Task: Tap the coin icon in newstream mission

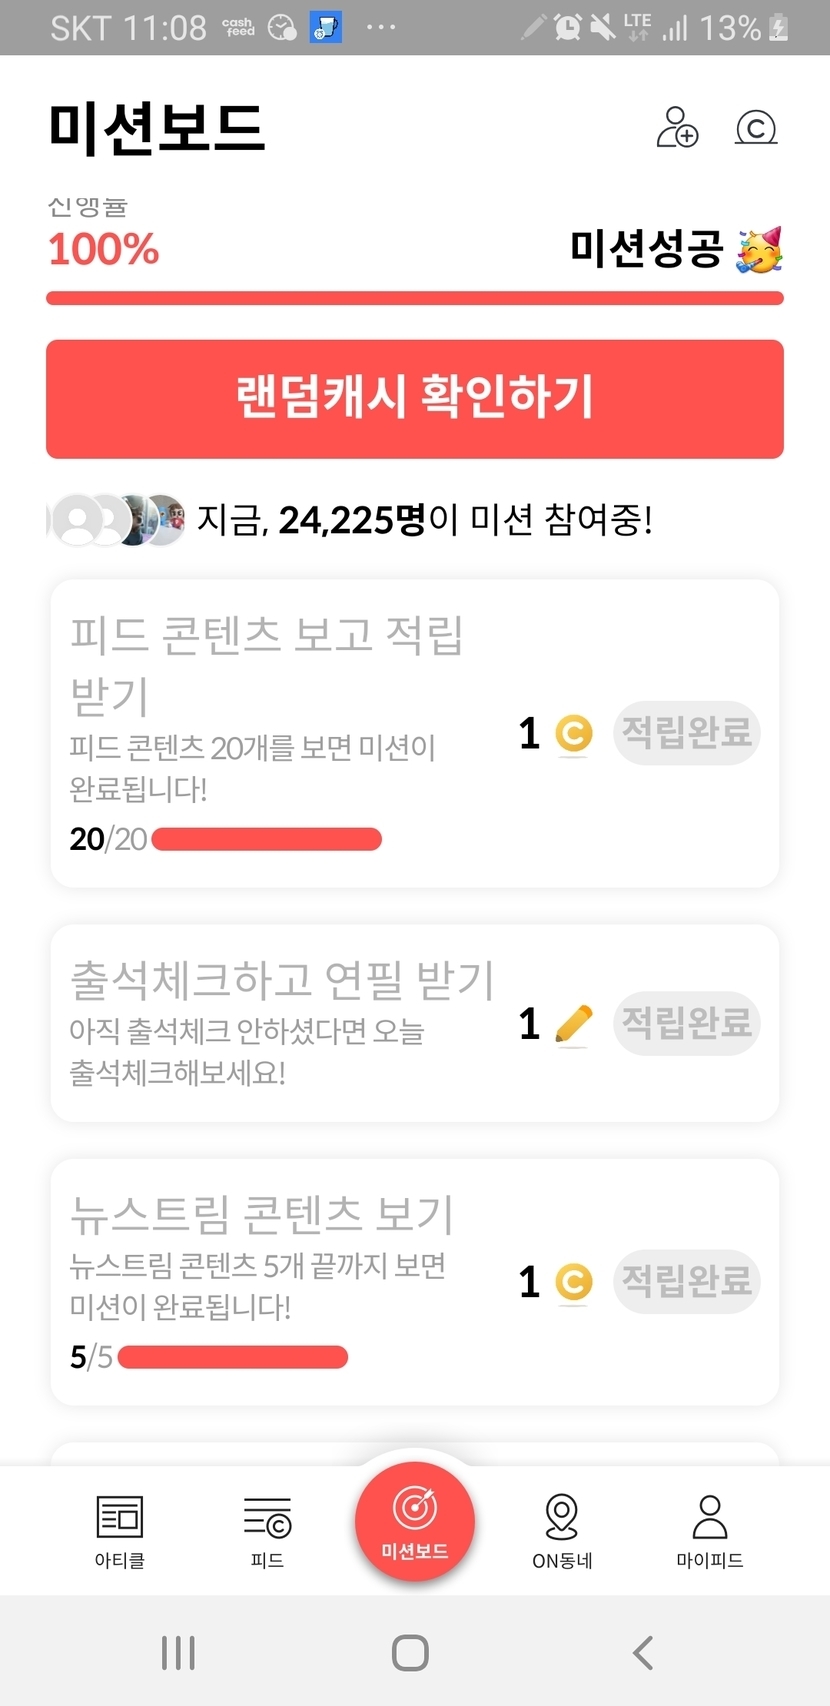Action: (574, 1282)
